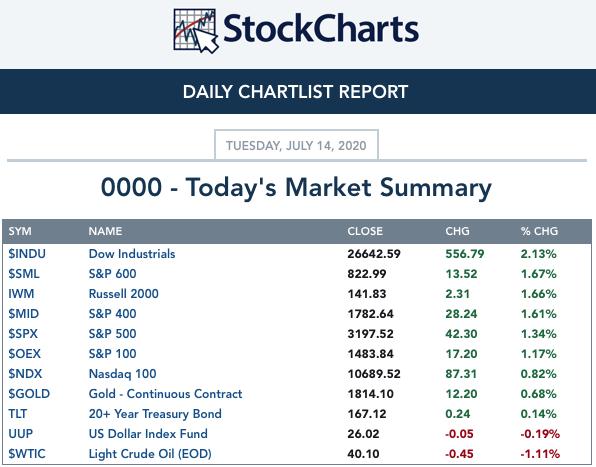Click the TLT ticker symbol

tap(18, 414)
